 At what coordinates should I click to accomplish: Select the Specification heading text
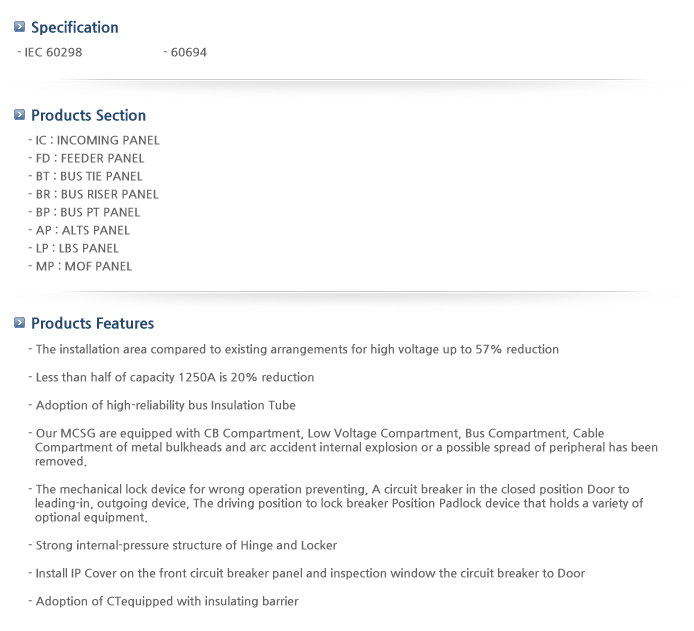[x=75, y=27]
